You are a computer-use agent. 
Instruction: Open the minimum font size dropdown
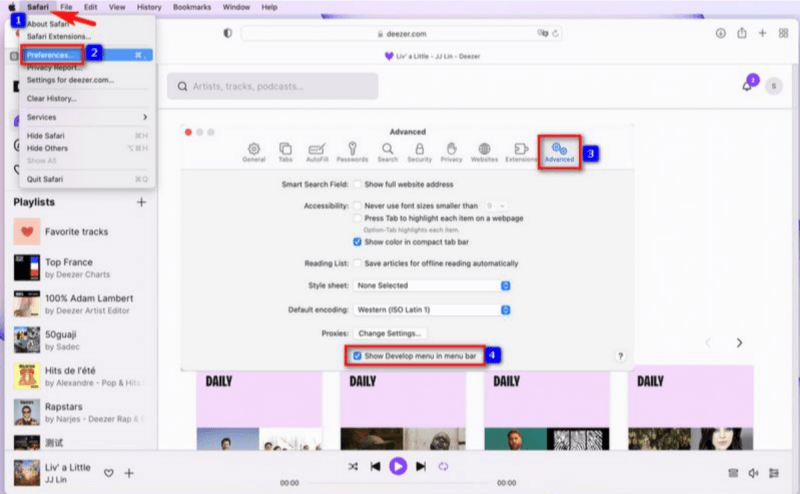tap(495, 206)
